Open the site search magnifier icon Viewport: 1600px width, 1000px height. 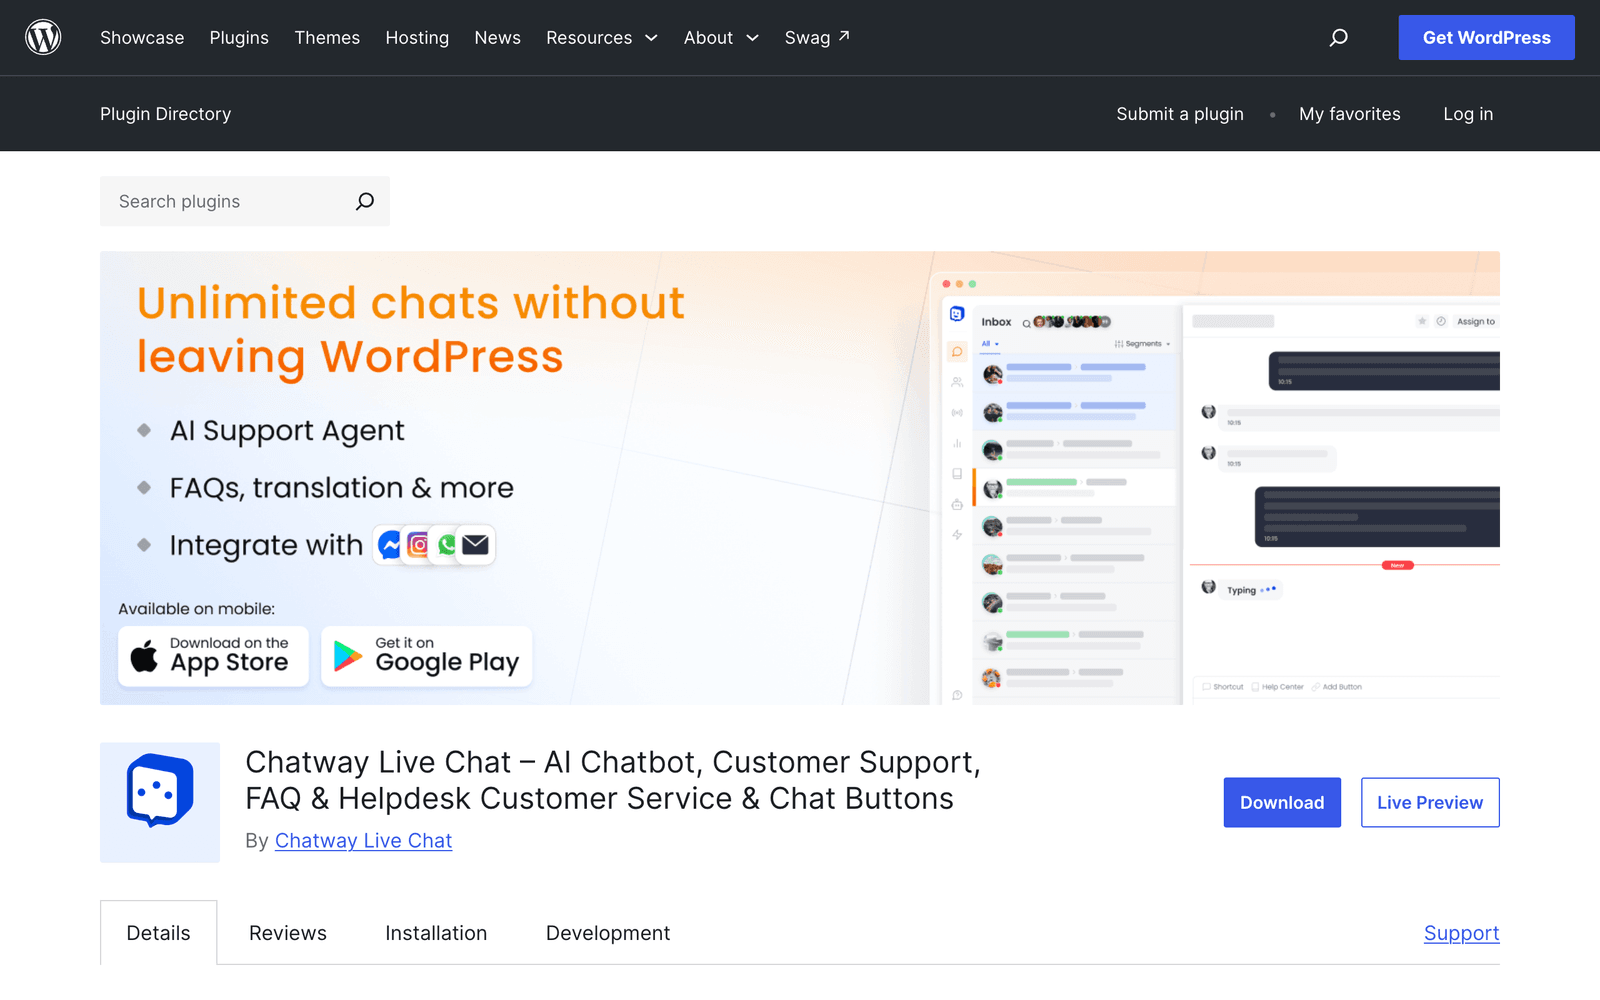[1338, 38]
